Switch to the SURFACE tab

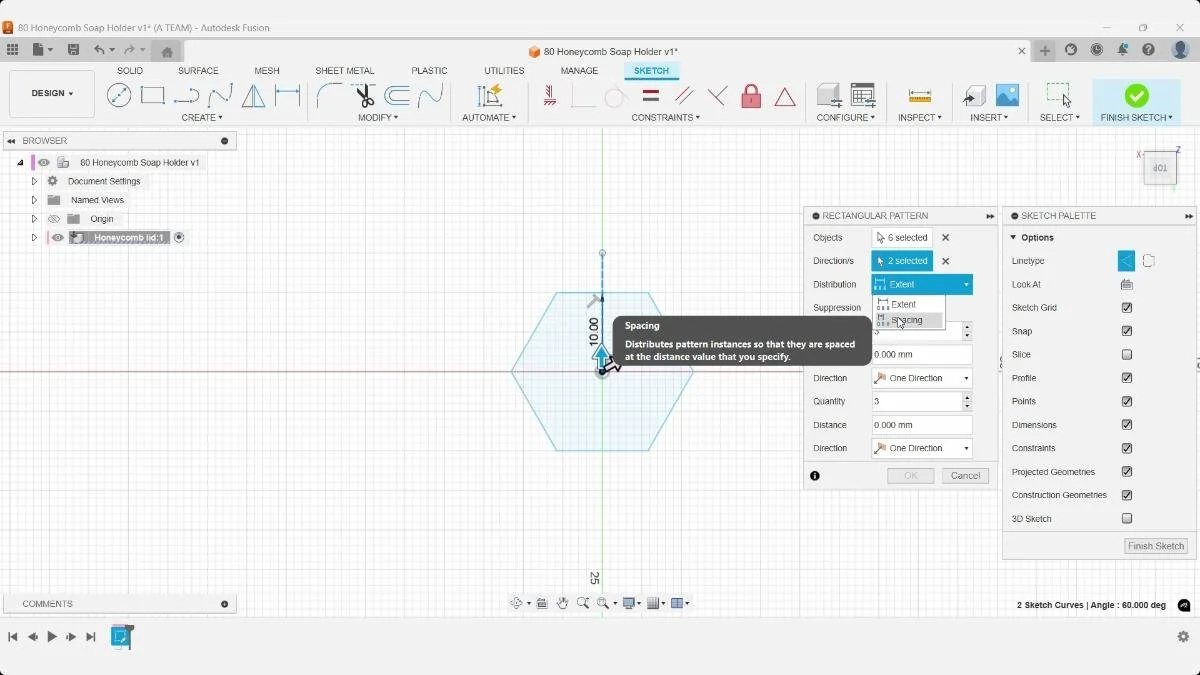198,71
